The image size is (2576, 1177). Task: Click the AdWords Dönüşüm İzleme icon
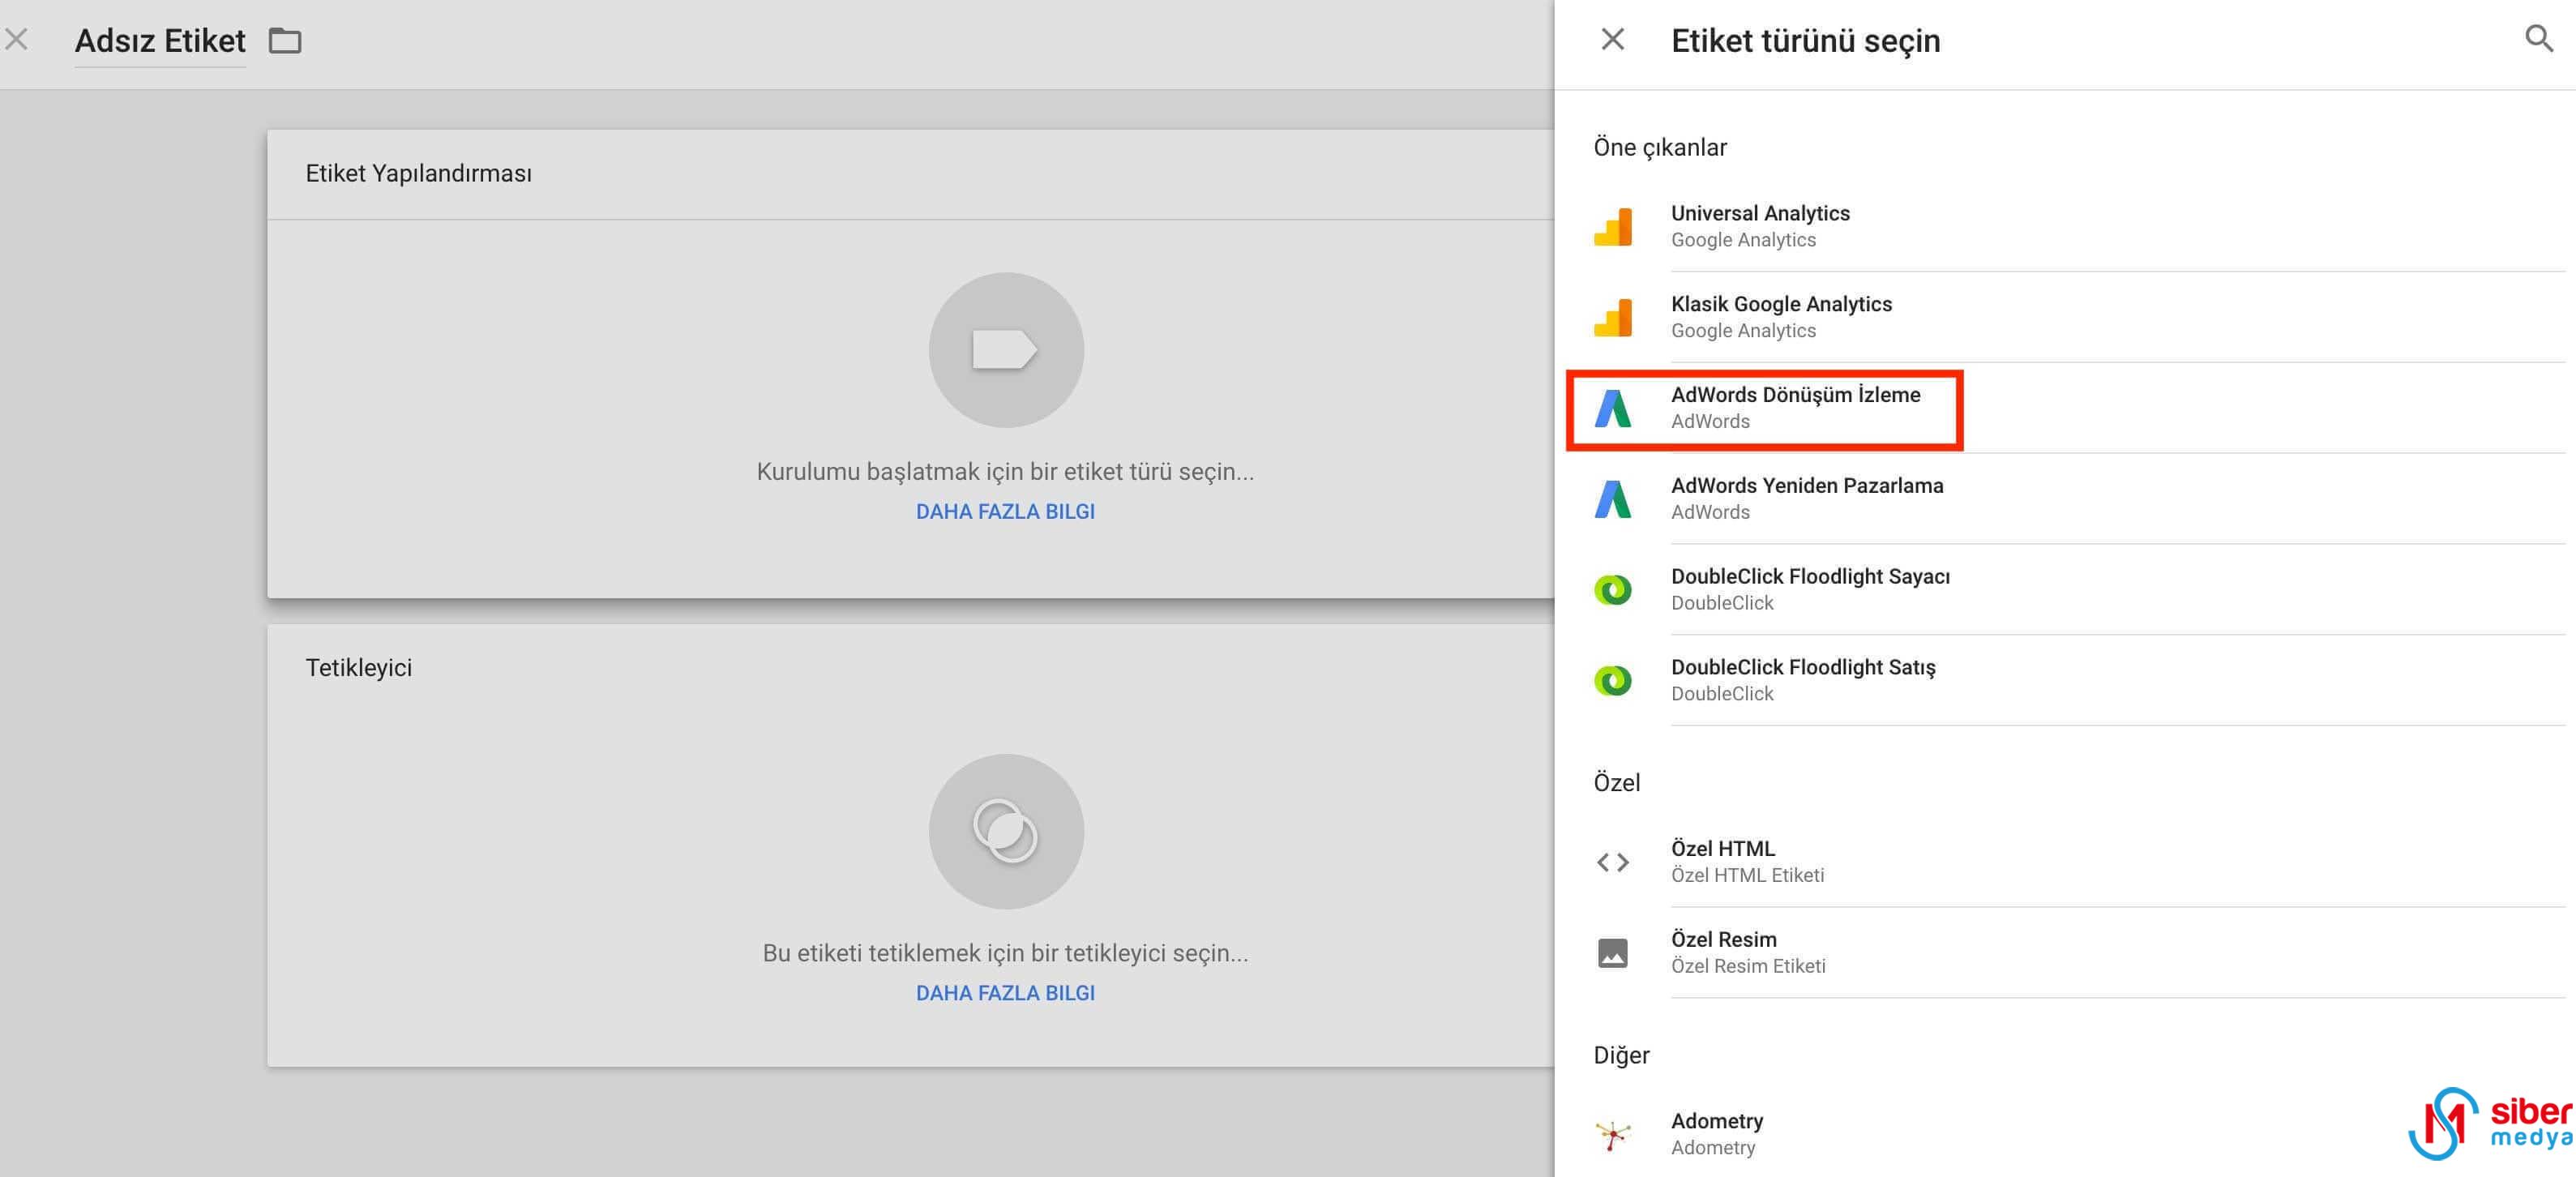tap(1612, 409)
